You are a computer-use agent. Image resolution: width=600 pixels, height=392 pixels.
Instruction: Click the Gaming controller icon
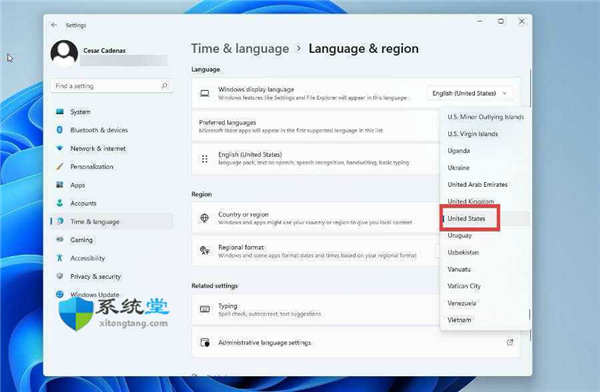click(x=60, y=240)
